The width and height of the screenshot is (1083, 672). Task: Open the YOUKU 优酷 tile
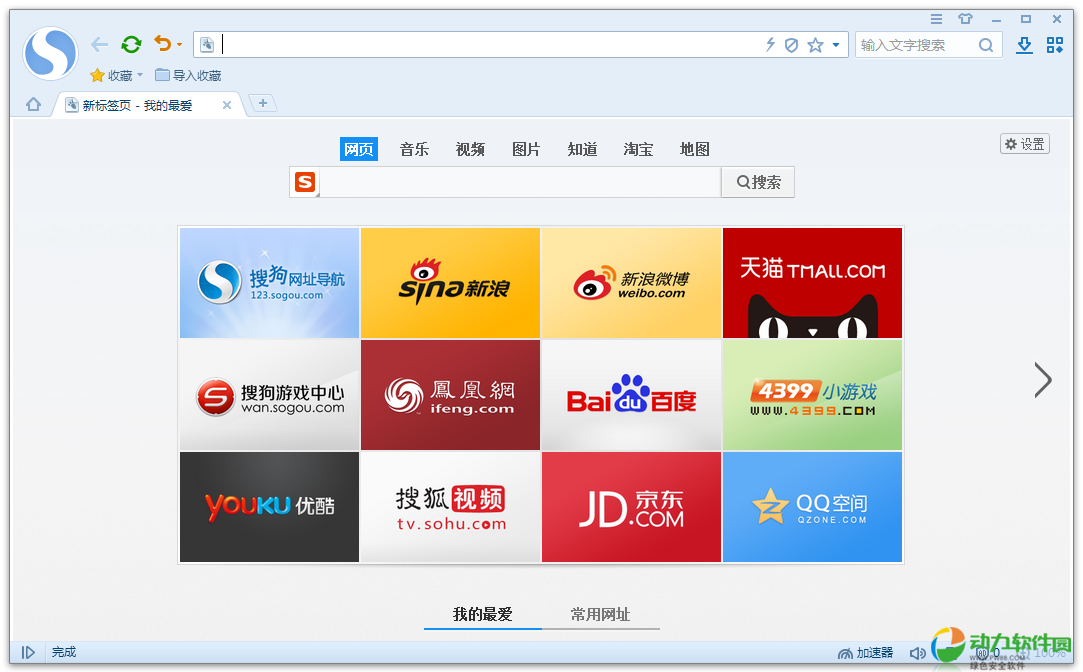[x=269, y=507]
